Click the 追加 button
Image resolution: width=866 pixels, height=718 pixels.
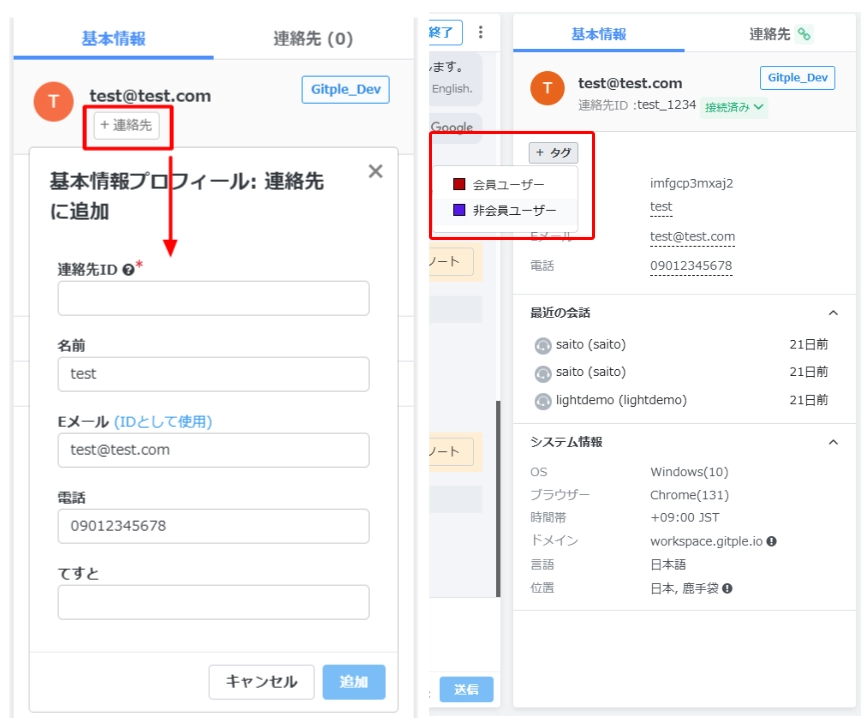point(353,682)
